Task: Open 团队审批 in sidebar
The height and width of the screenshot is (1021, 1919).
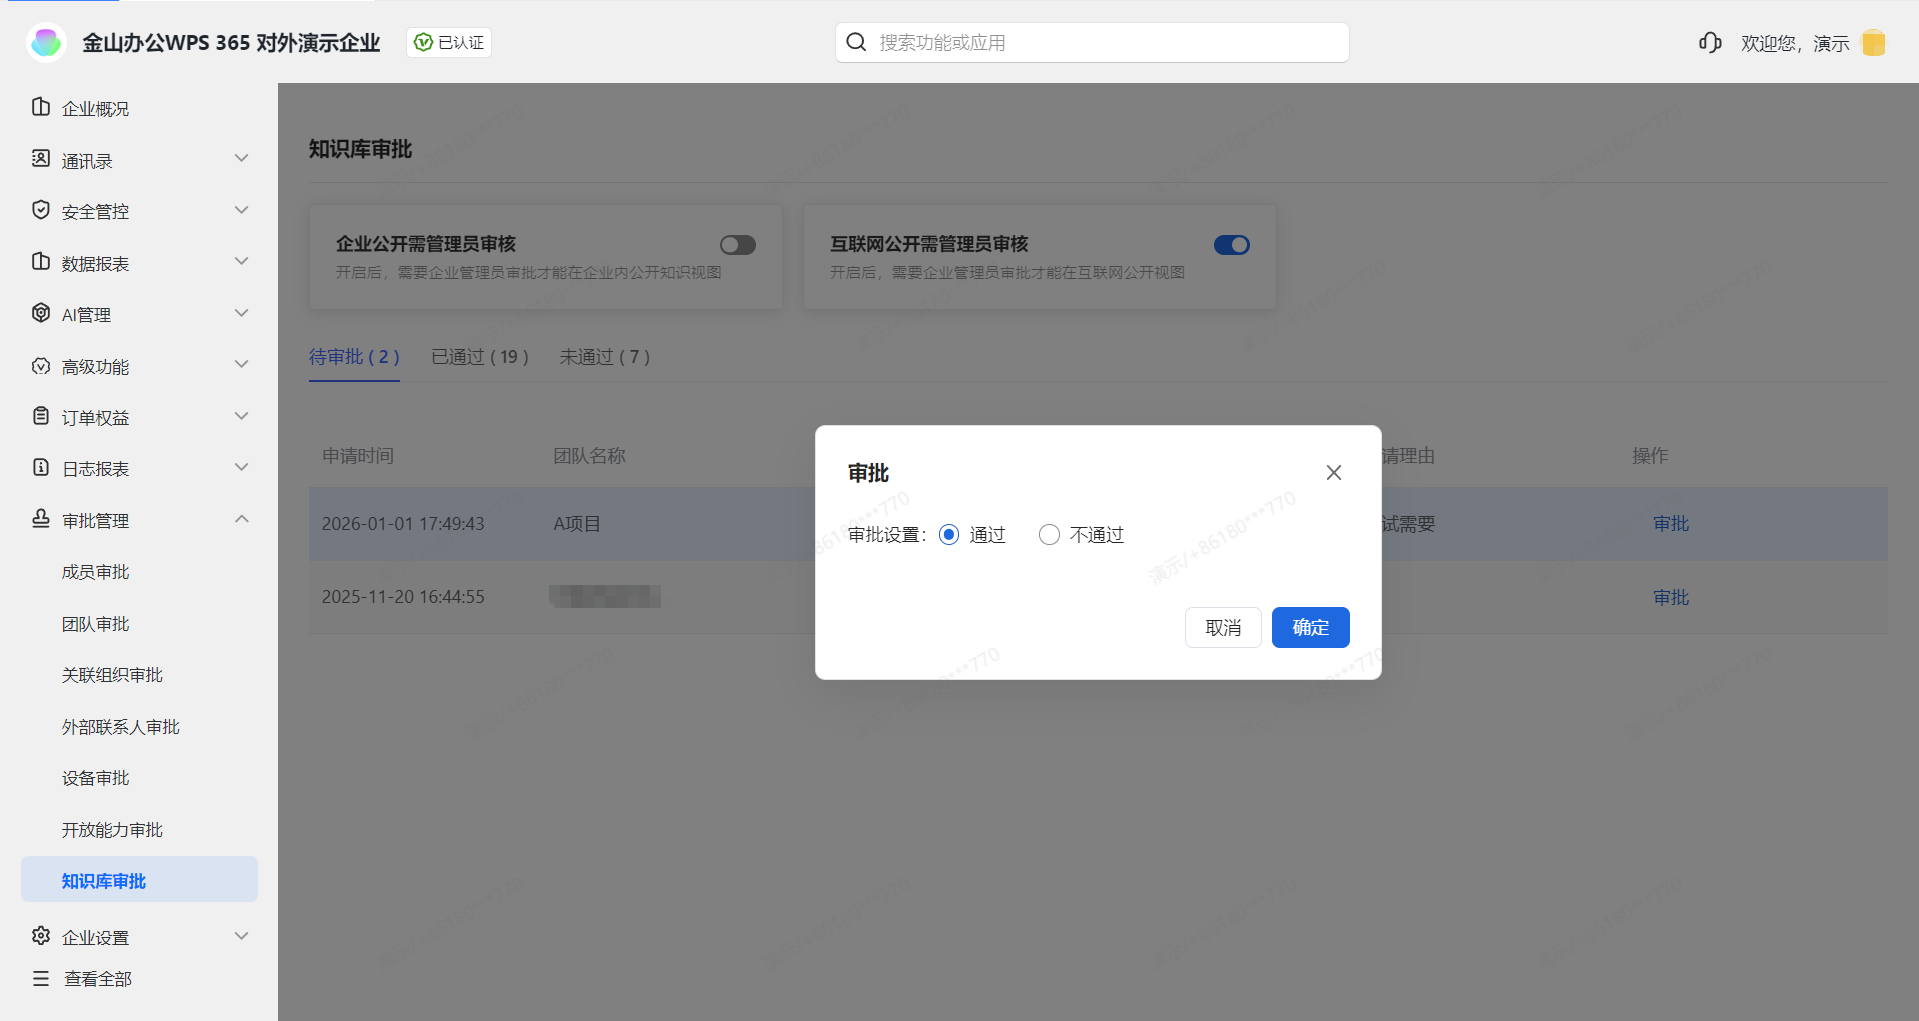Action: click(x=96, y=624)
